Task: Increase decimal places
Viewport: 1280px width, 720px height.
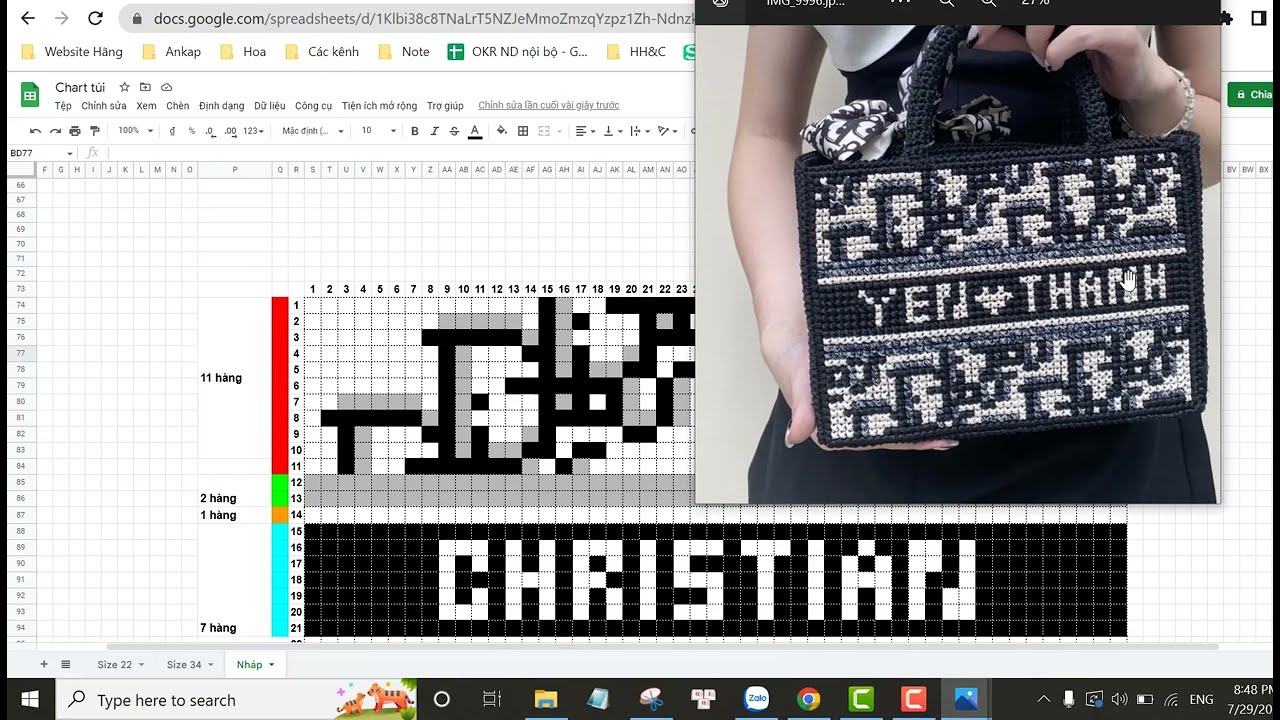Action: click(230, 131)
